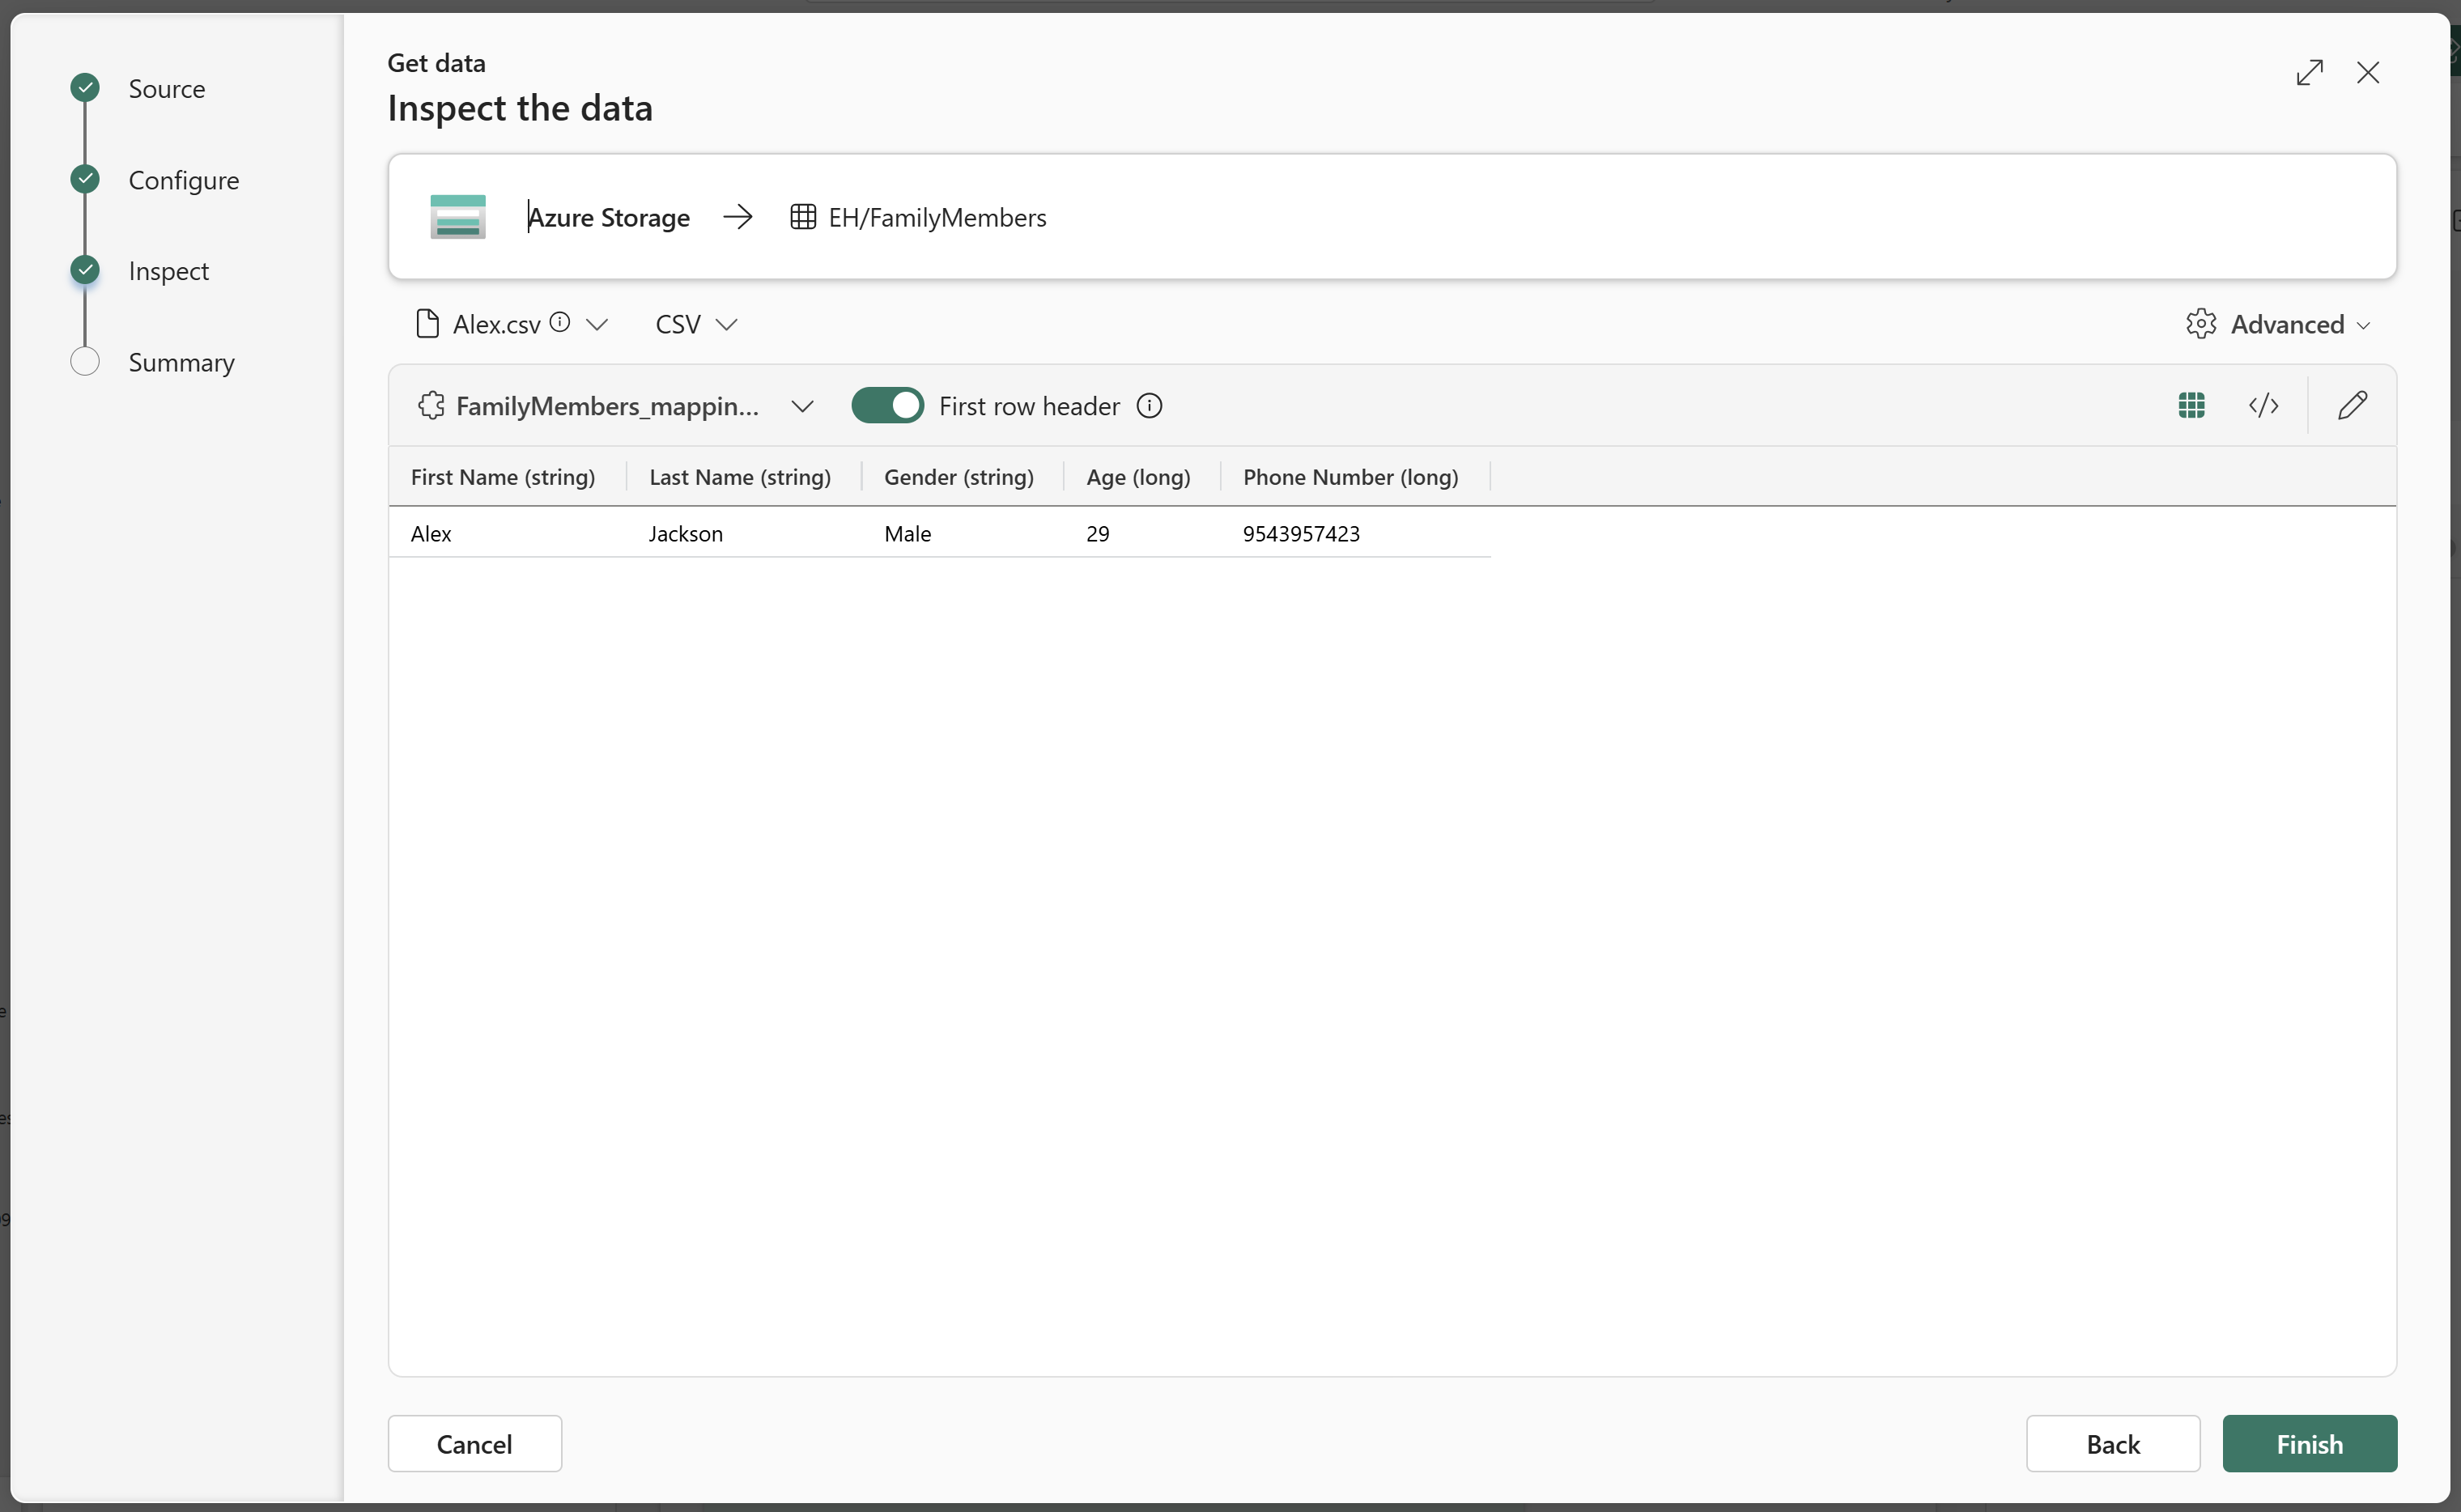Go to the Inspect step

[168, 271]
